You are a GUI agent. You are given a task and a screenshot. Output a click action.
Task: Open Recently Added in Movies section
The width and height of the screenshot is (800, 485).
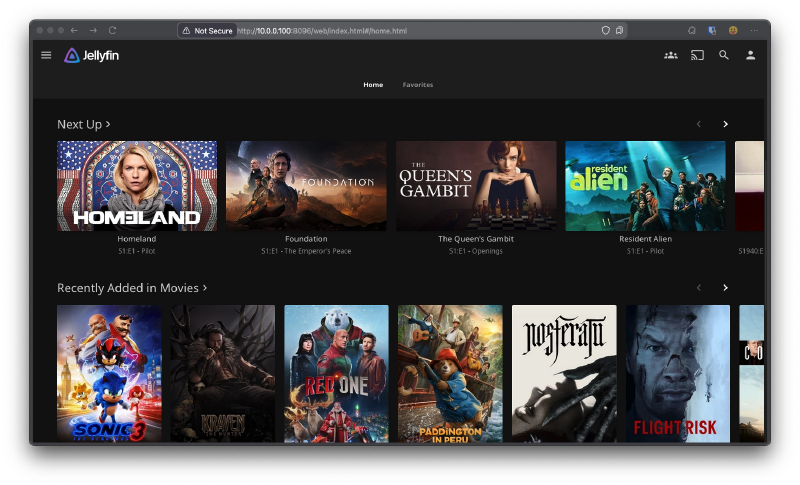click(x=131, y=288)
